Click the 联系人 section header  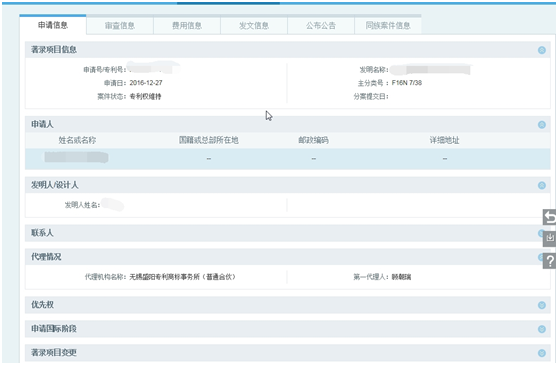(288, 233)
